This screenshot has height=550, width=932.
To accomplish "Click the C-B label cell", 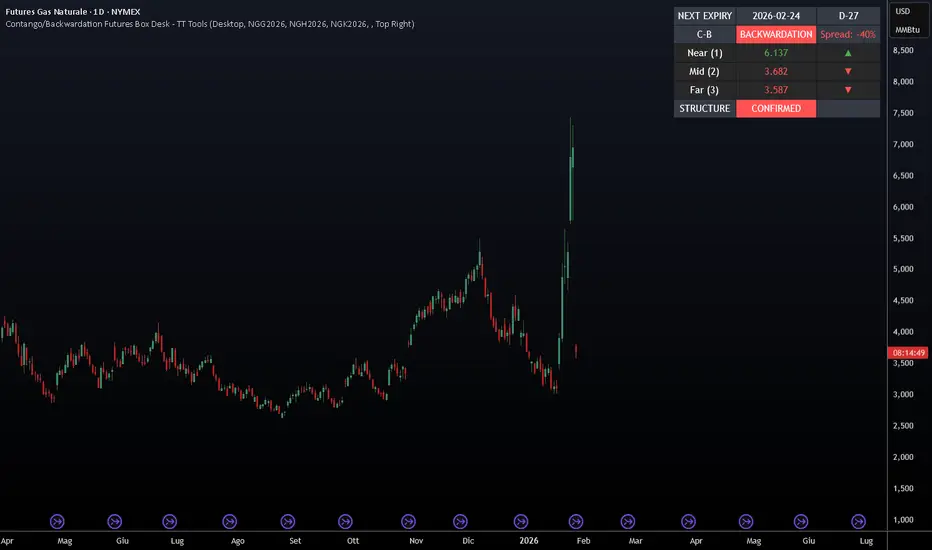I will point(705,34).
